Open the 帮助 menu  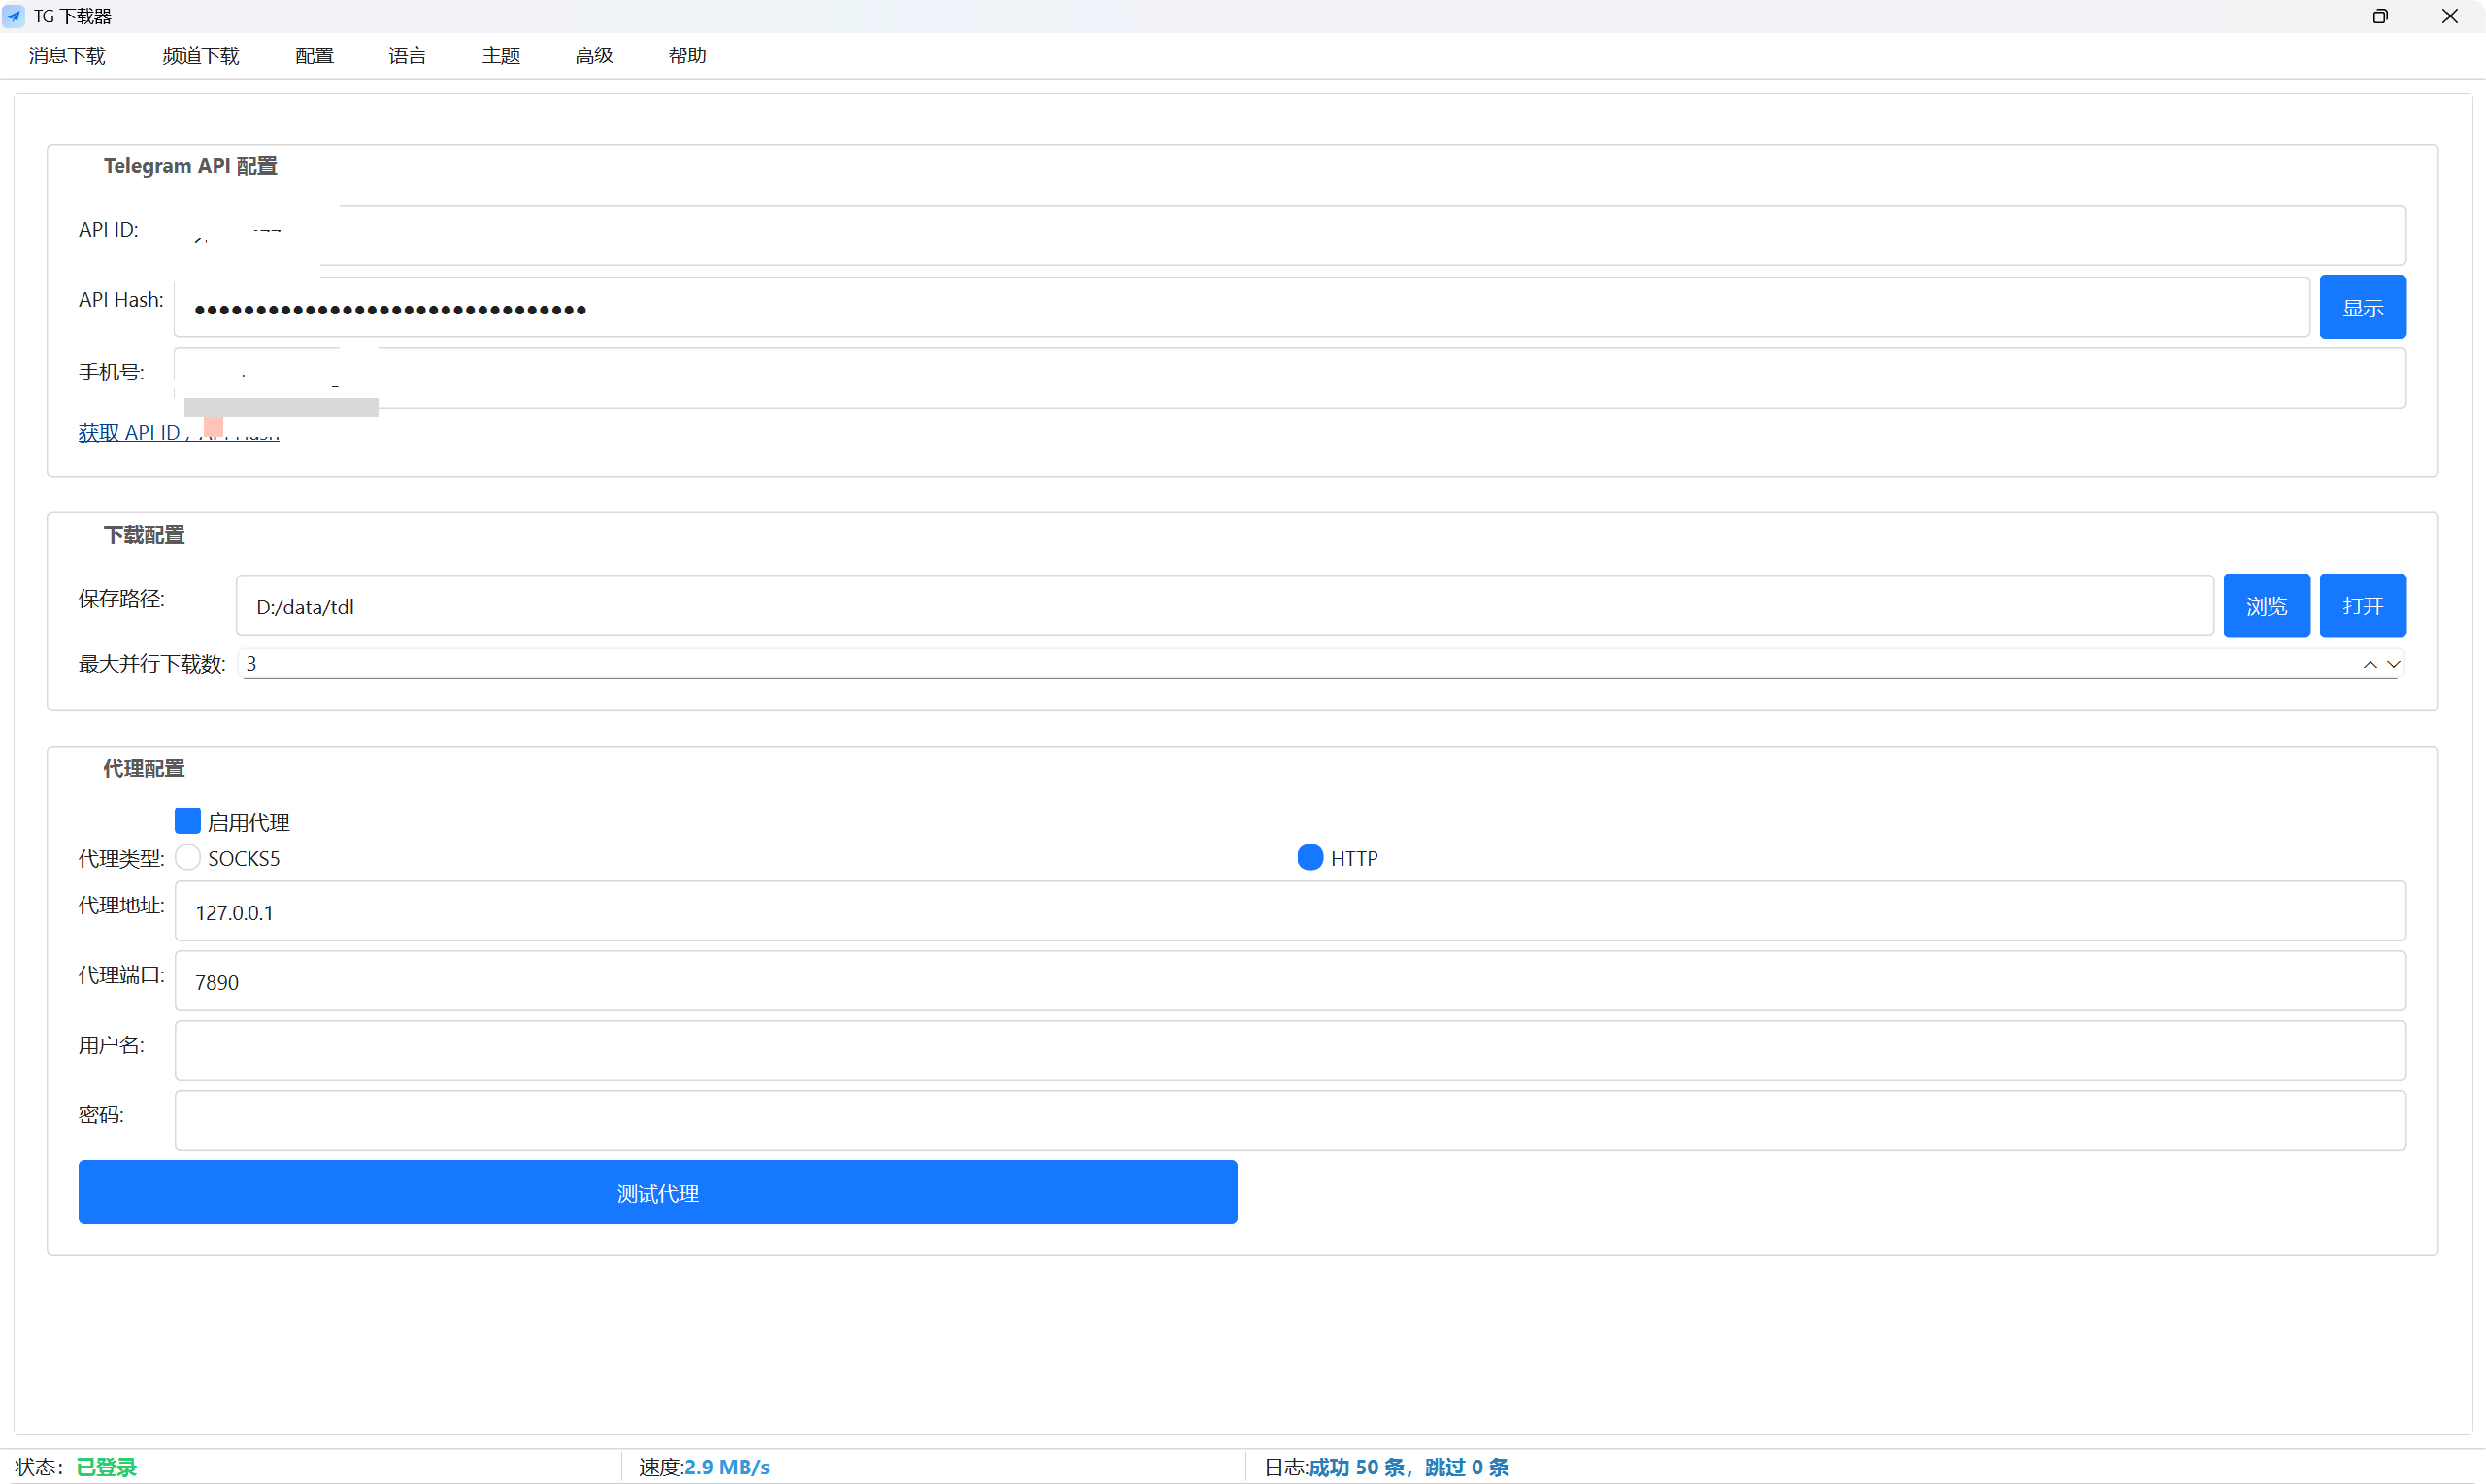point(687,56)
